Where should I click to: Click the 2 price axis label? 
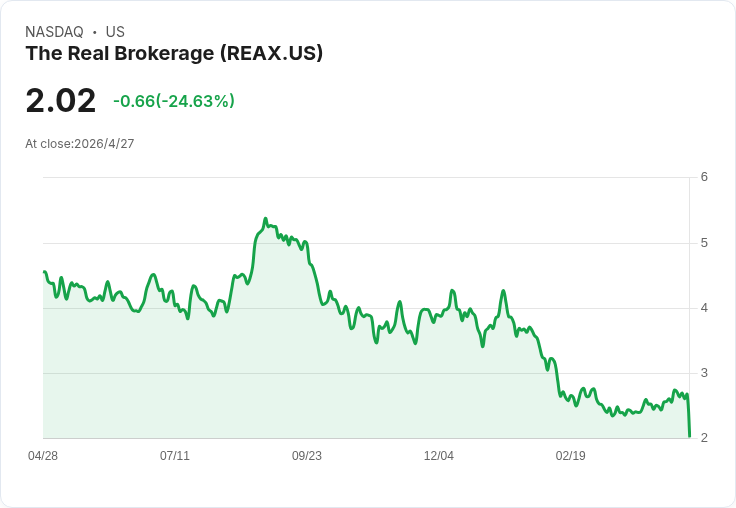tap(704, 438)
